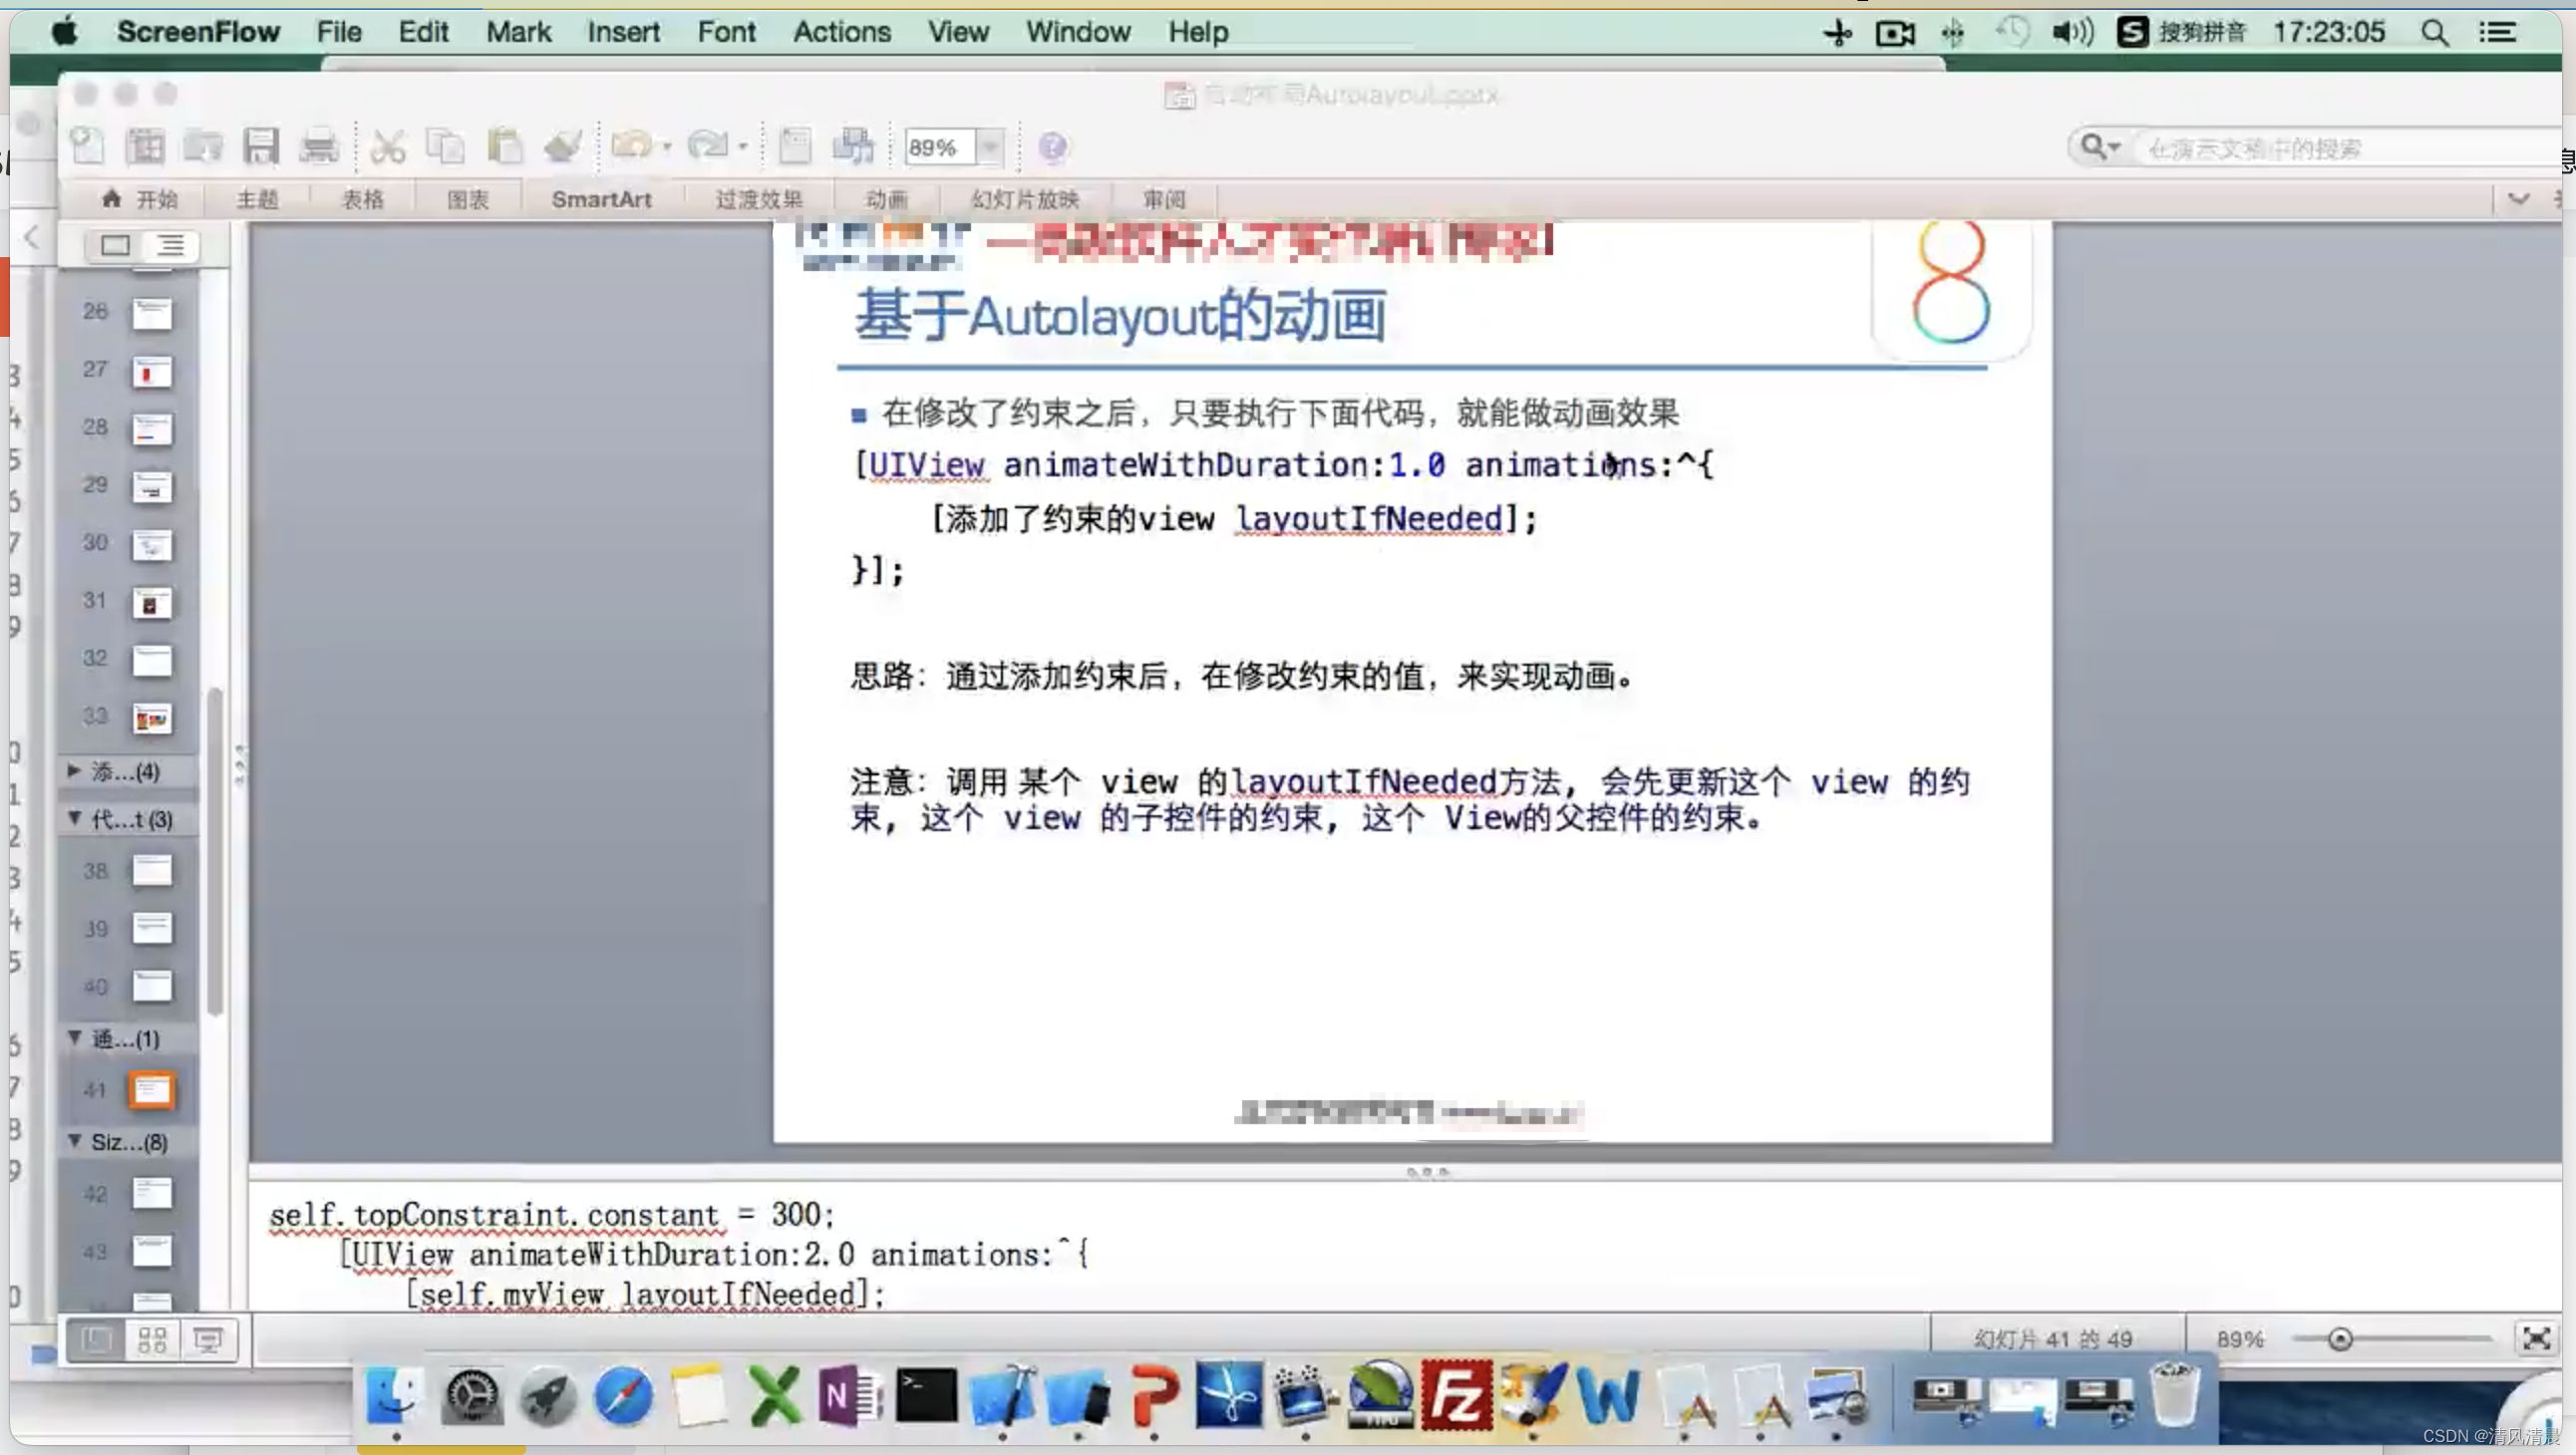
Task: Open Safari from Dock
Action: click(x=623, y=1395)
